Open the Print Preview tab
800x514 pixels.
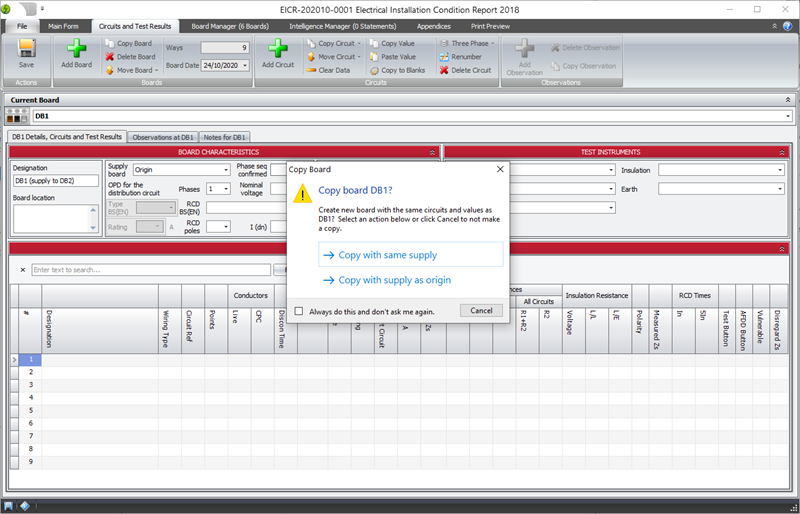tap(490, 26)
